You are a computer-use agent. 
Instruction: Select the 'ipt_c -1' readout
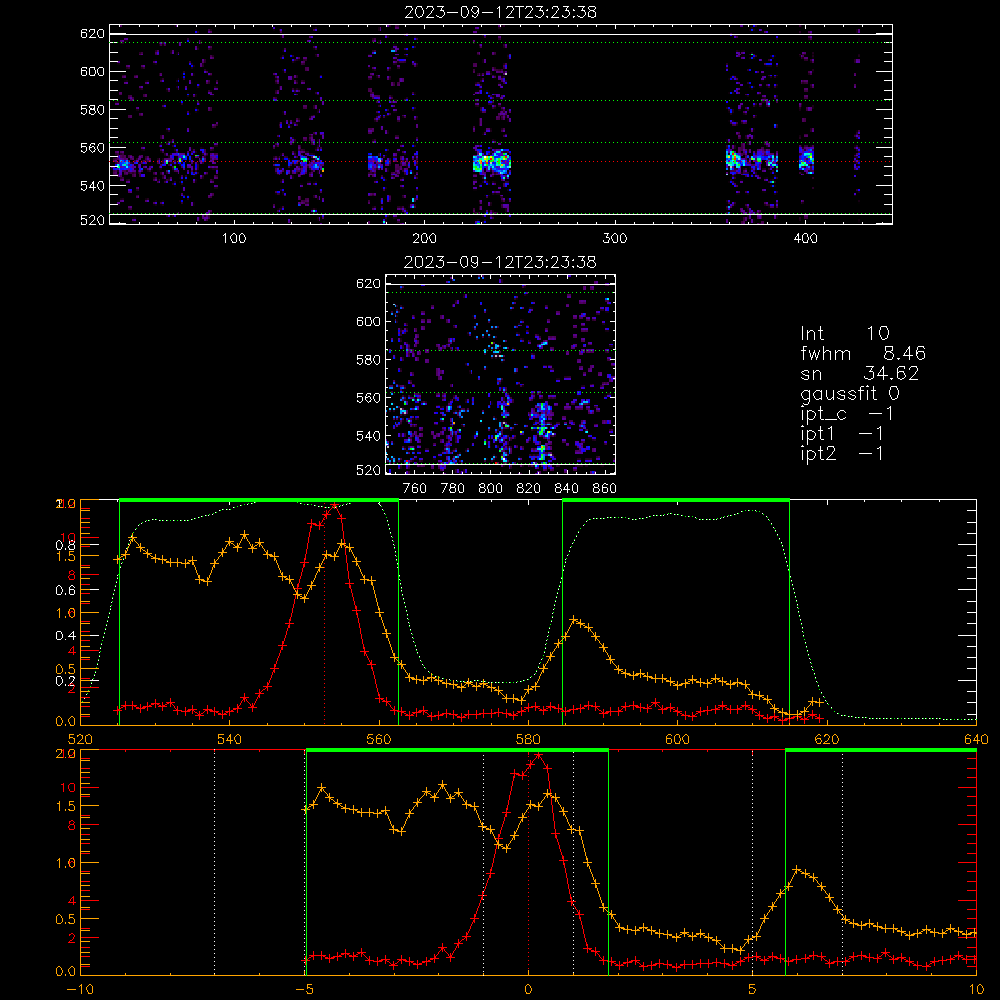[x=847, y=414]
